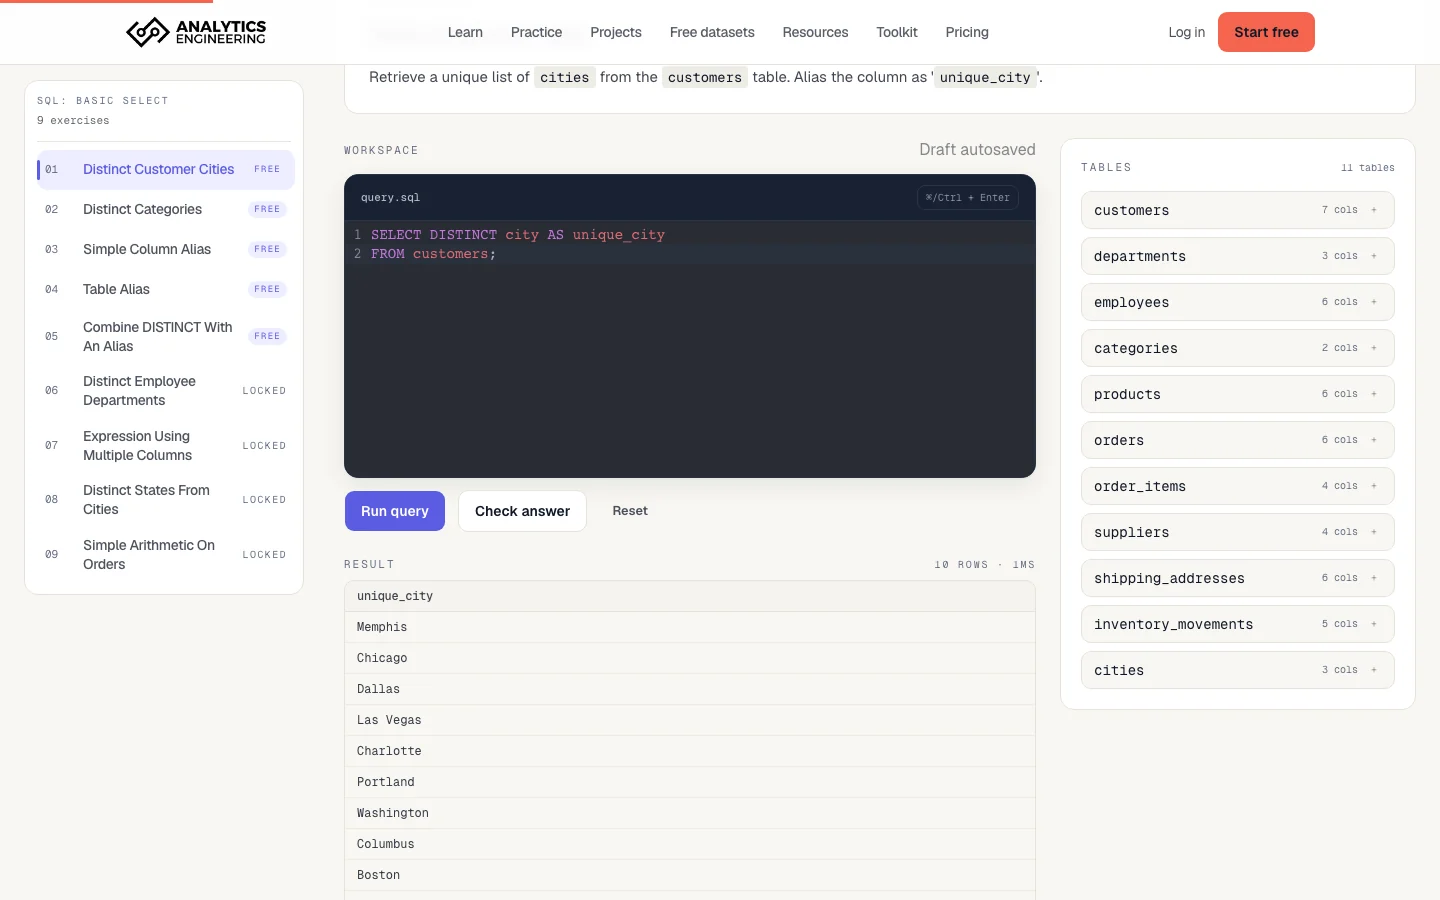Expand the suppliers table plus icon

tap(1374, 532)
